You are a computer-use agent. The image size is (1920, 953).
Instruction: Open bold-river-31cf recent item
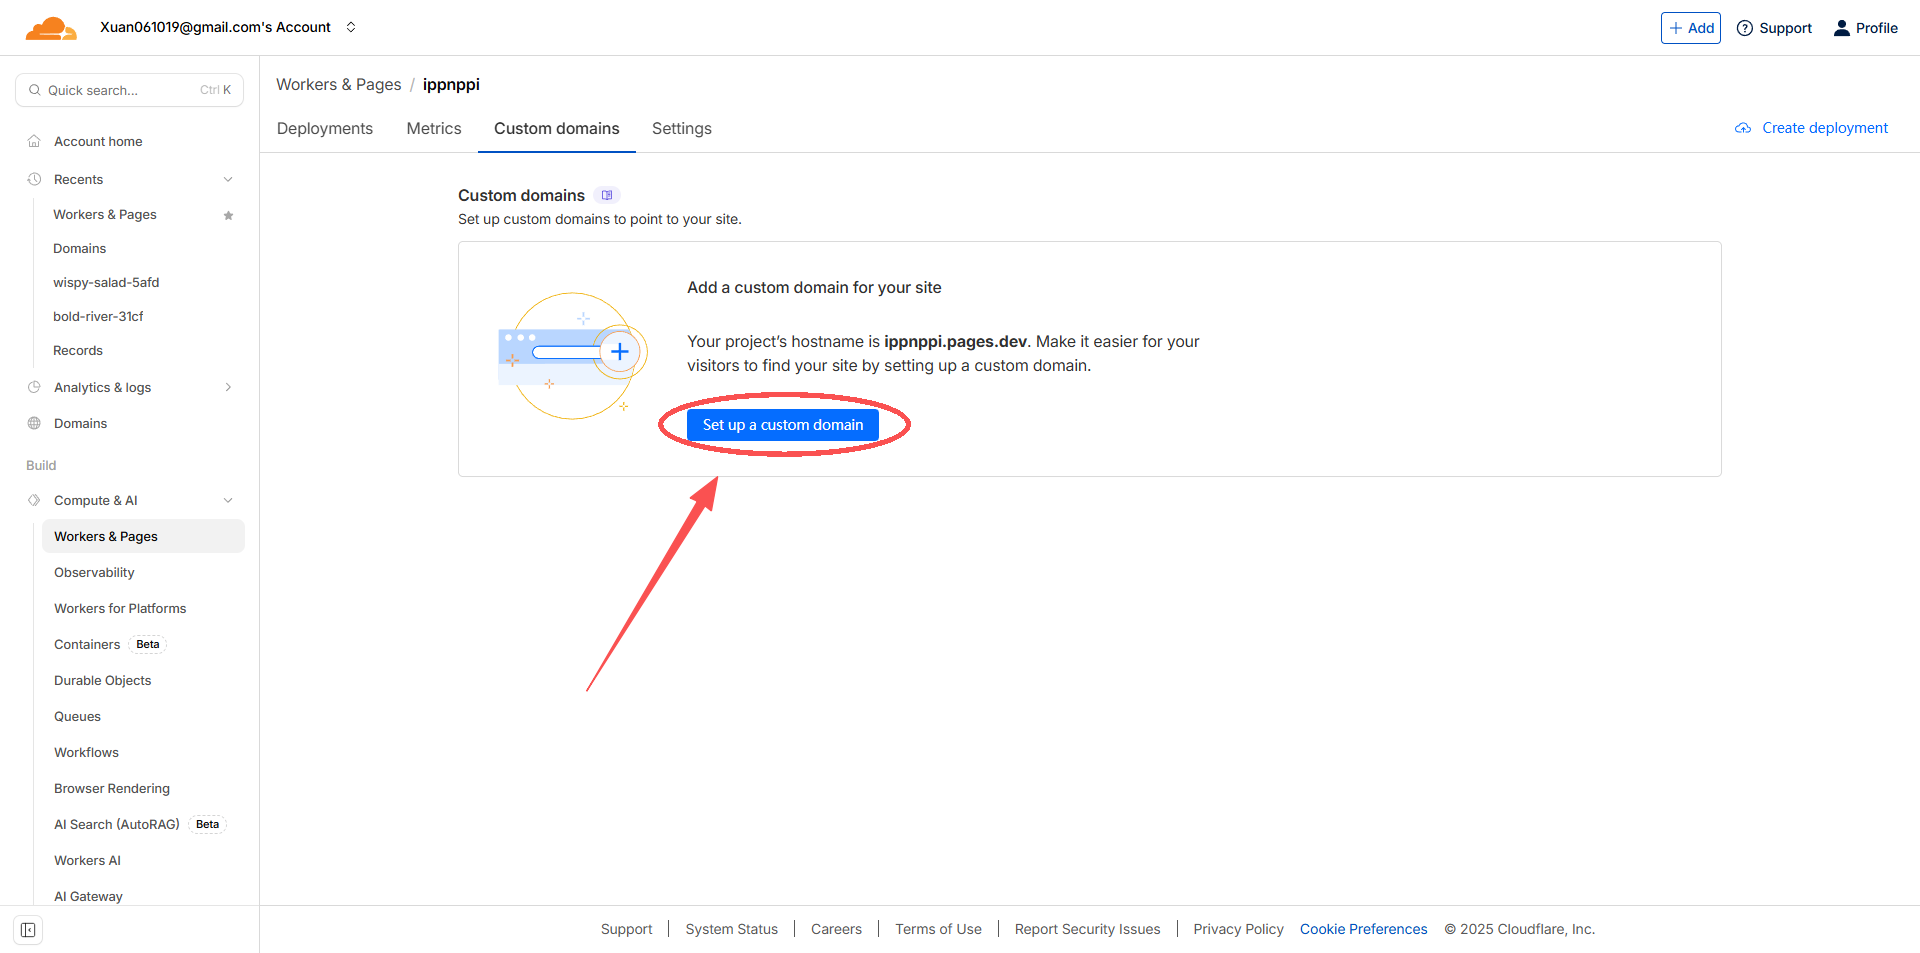click(x=98, y=316)
